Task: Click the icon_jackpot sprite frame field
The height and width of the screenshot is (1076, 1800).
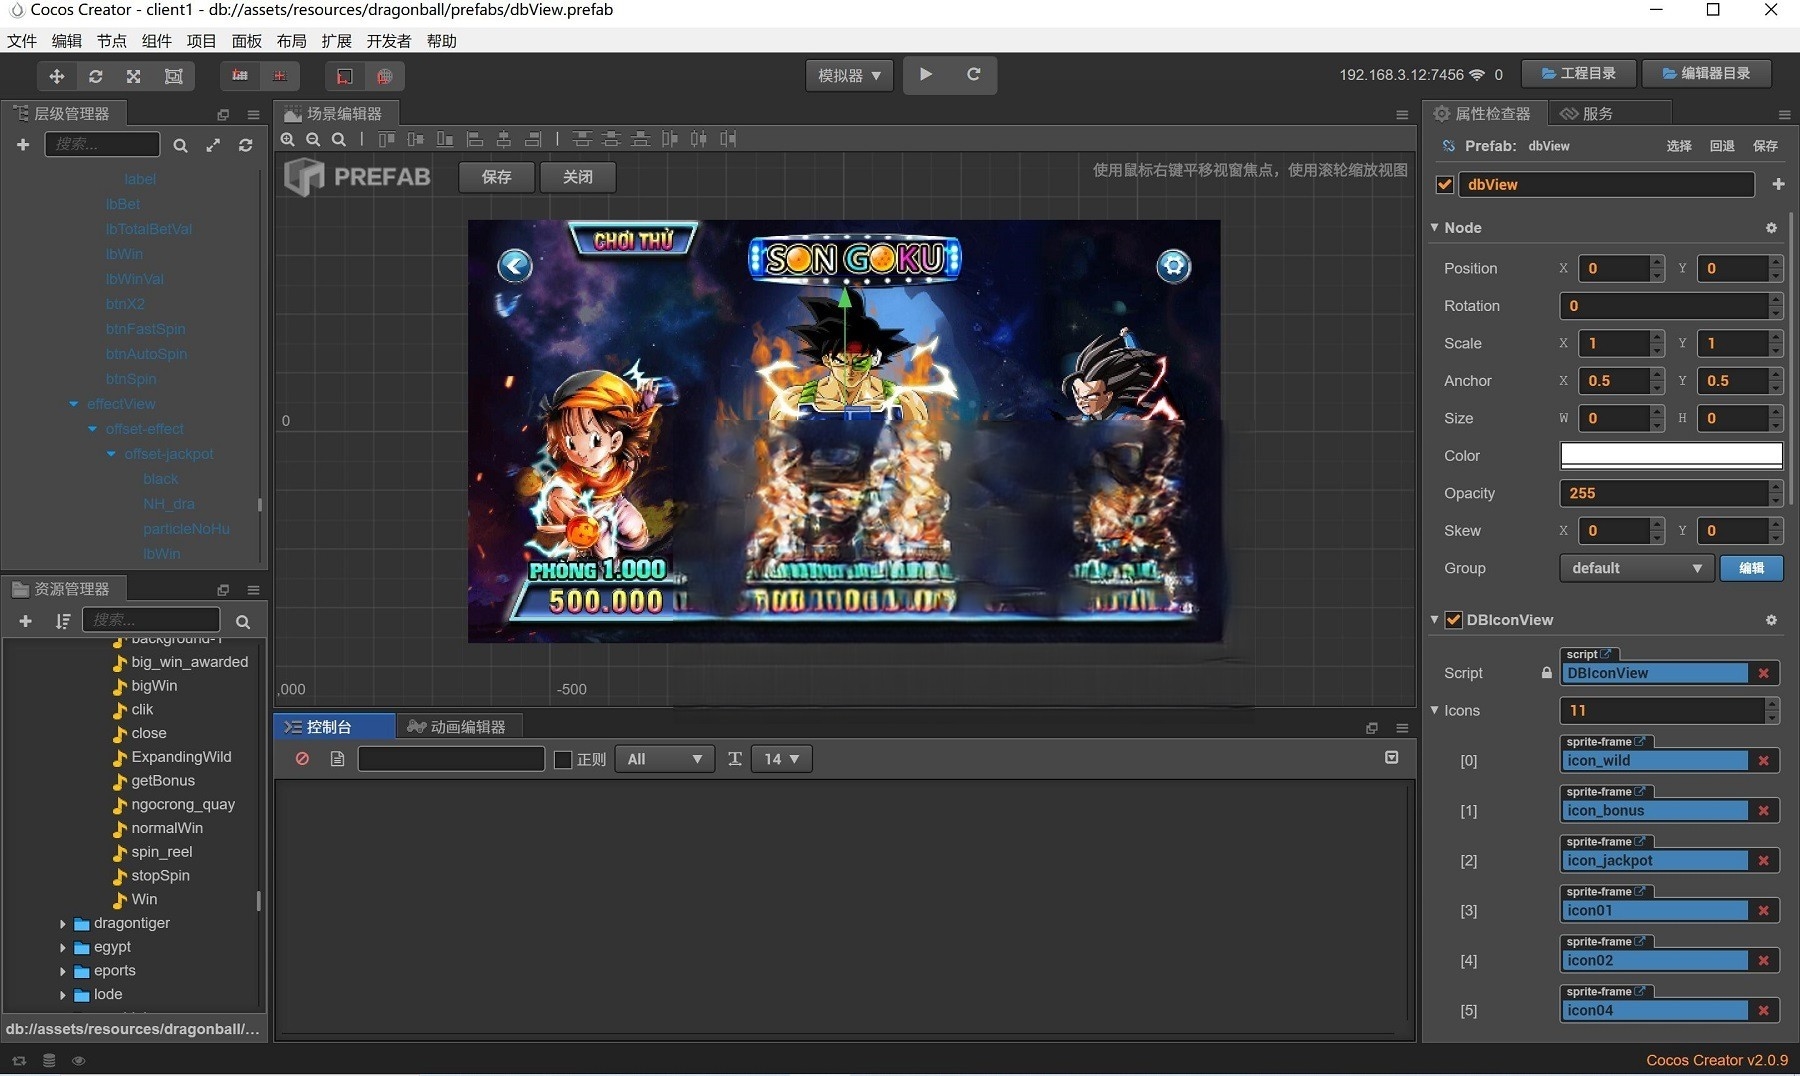Action: 1655,861
